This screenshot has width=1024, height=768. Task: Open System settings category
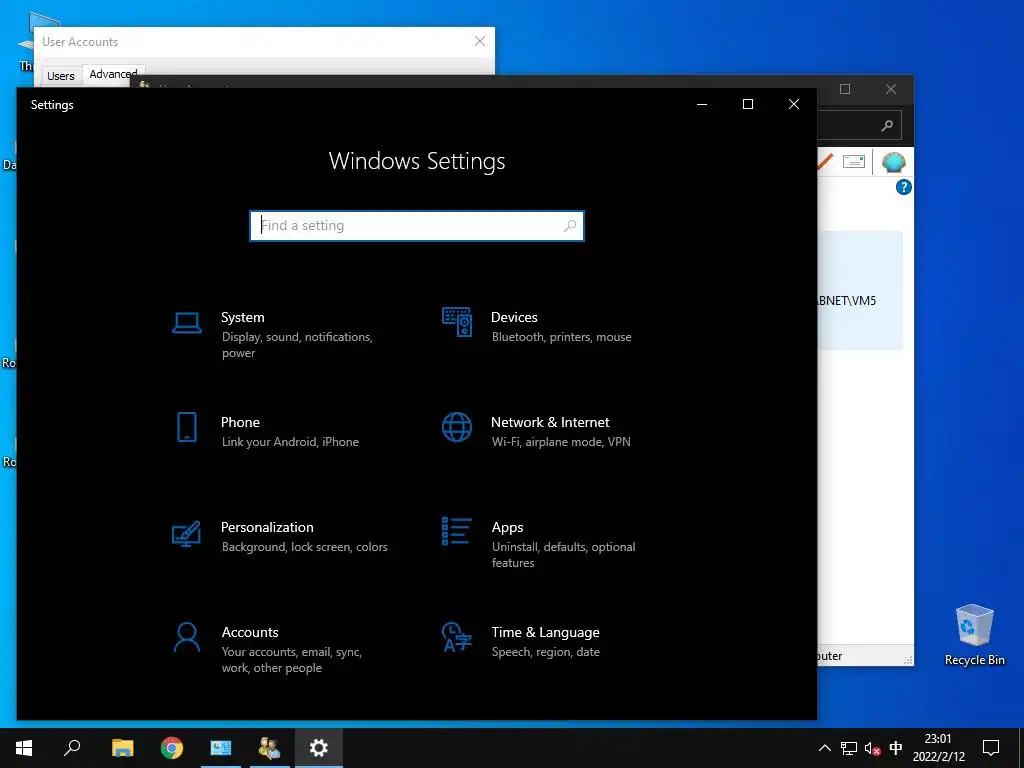[281, 335]
